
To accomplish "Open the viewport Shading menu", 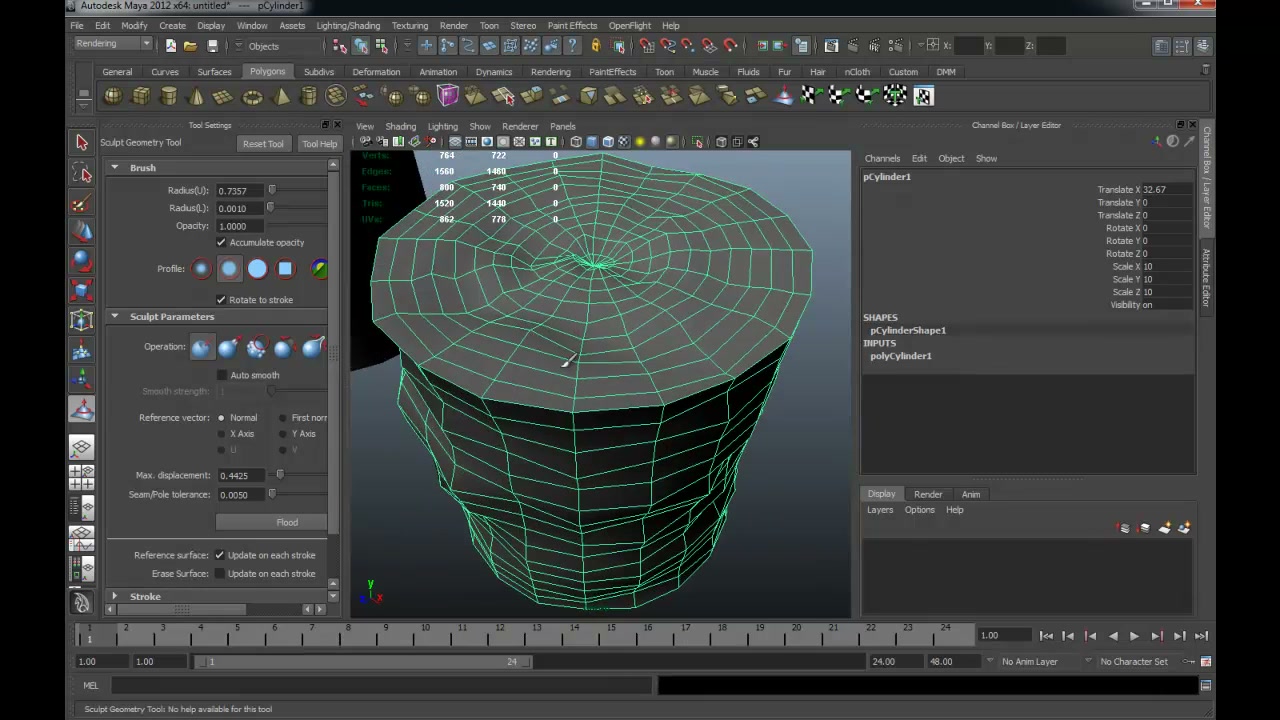I will click(x=400, y=127).
